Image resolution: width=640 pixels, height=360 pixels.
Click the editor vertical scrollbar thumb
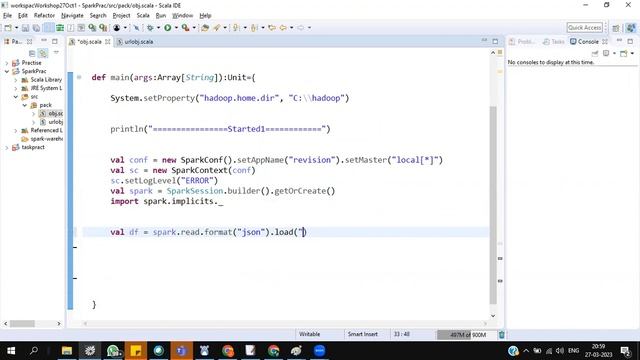pos(493,204)
